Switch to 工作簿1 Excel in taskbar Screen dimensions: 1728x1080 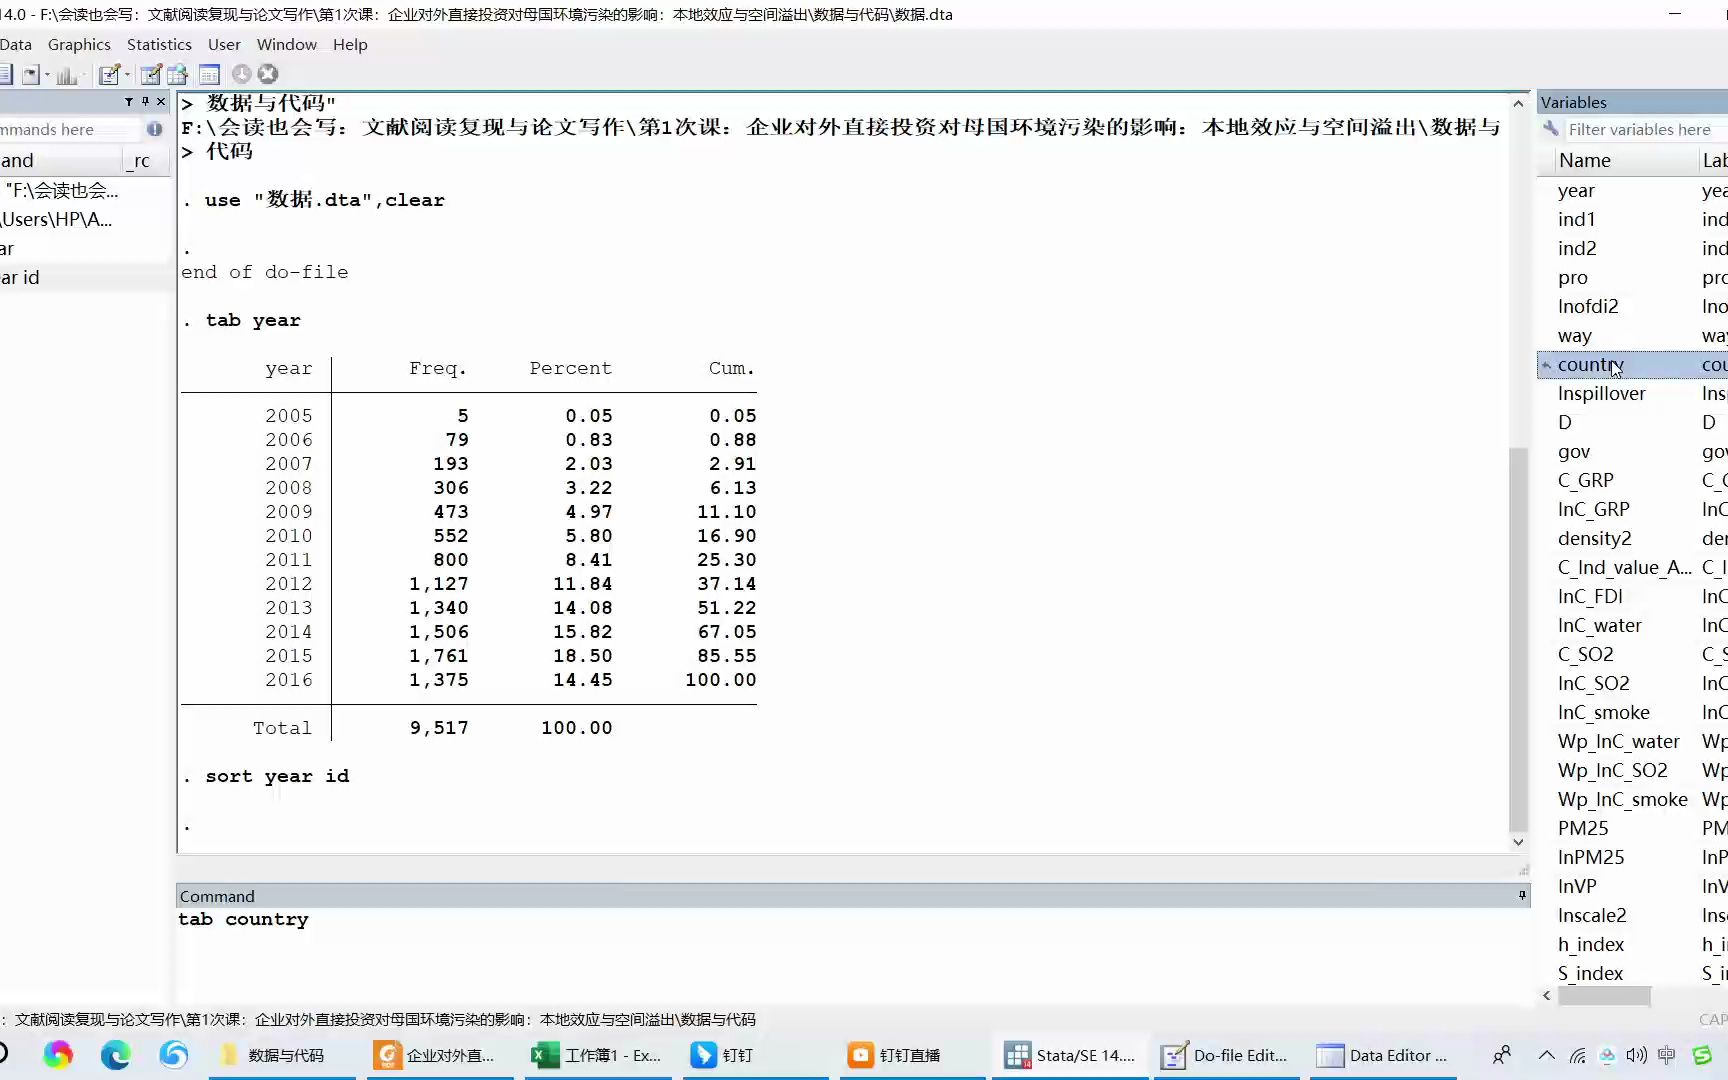tap(597, 1055)
